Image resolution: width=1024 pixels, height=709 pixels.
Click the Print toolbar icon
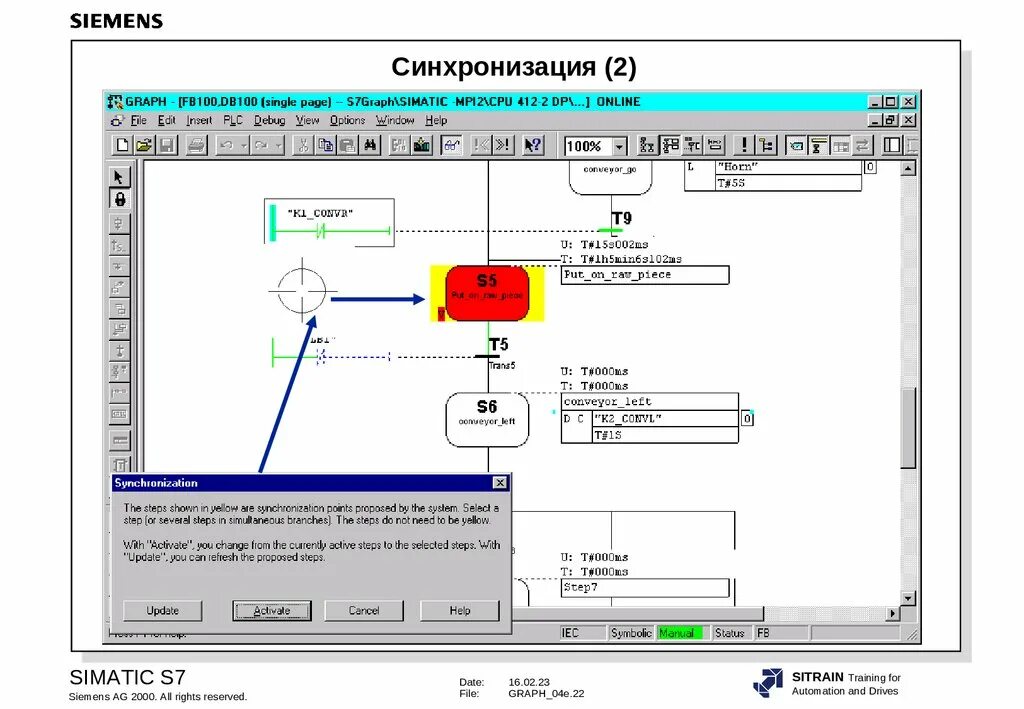point(196,145)
